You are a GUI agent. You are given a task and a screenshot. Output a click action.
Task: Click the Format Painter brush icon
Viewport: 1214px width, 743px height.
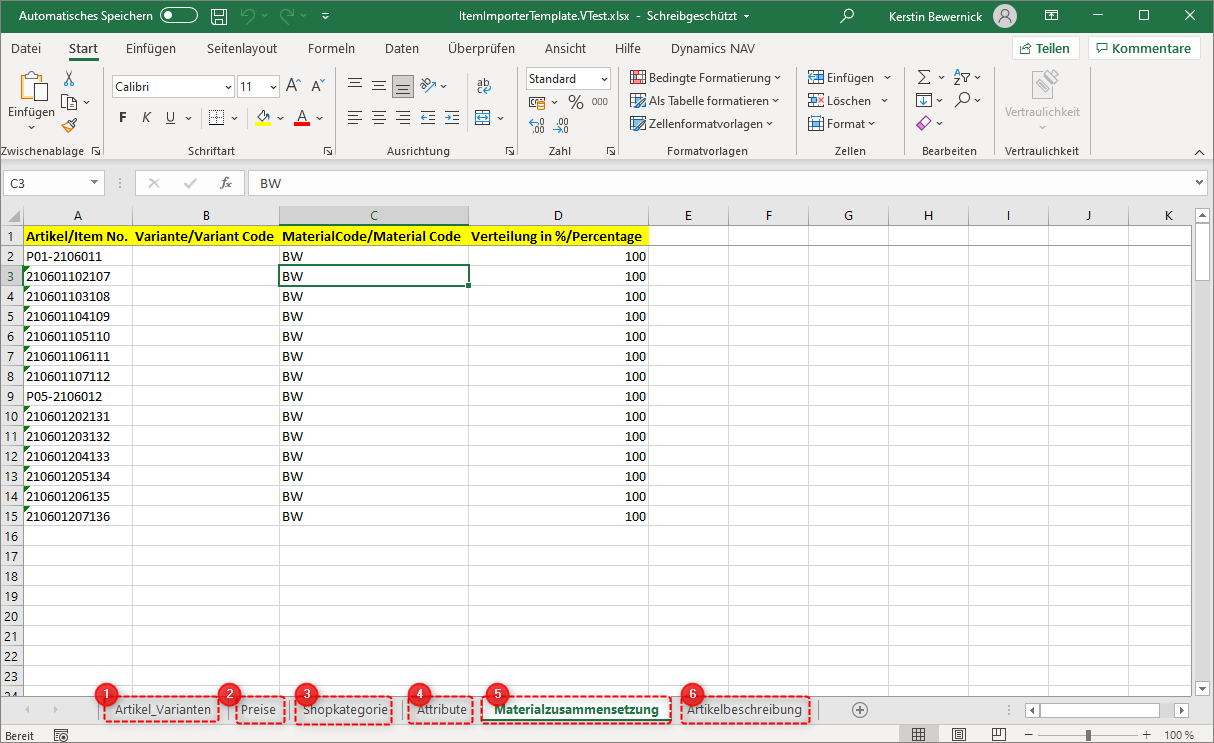tap(69, 125)
